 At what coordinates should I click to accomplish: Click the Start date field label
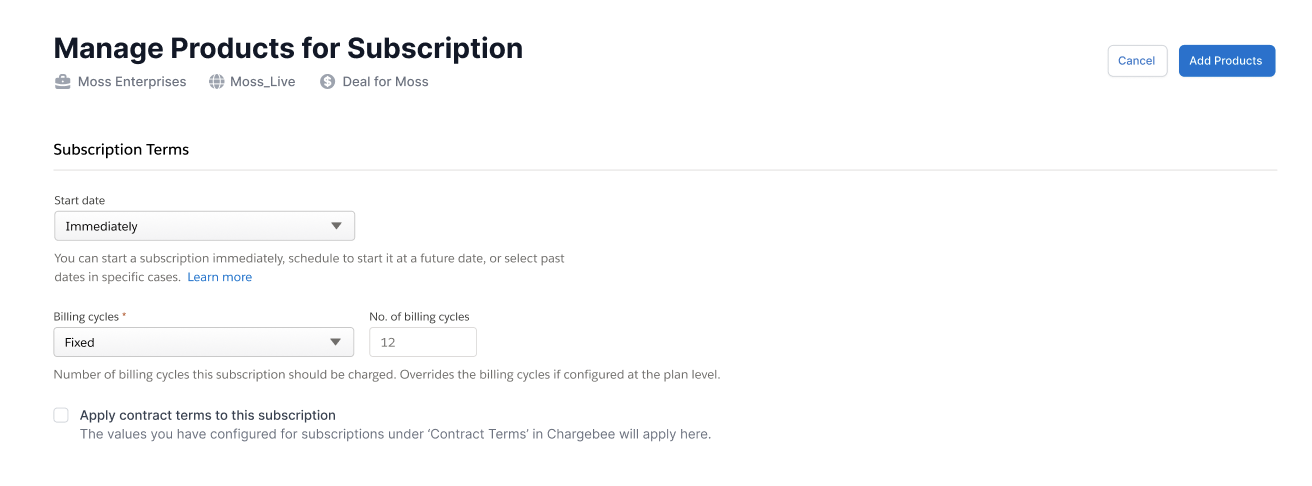[x=79, y=201]
